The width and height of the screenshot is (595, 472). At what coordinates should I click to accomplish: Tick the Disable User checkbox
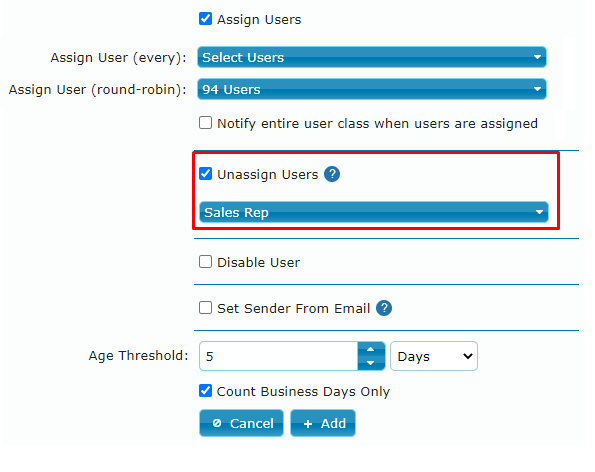click(205, 262)
